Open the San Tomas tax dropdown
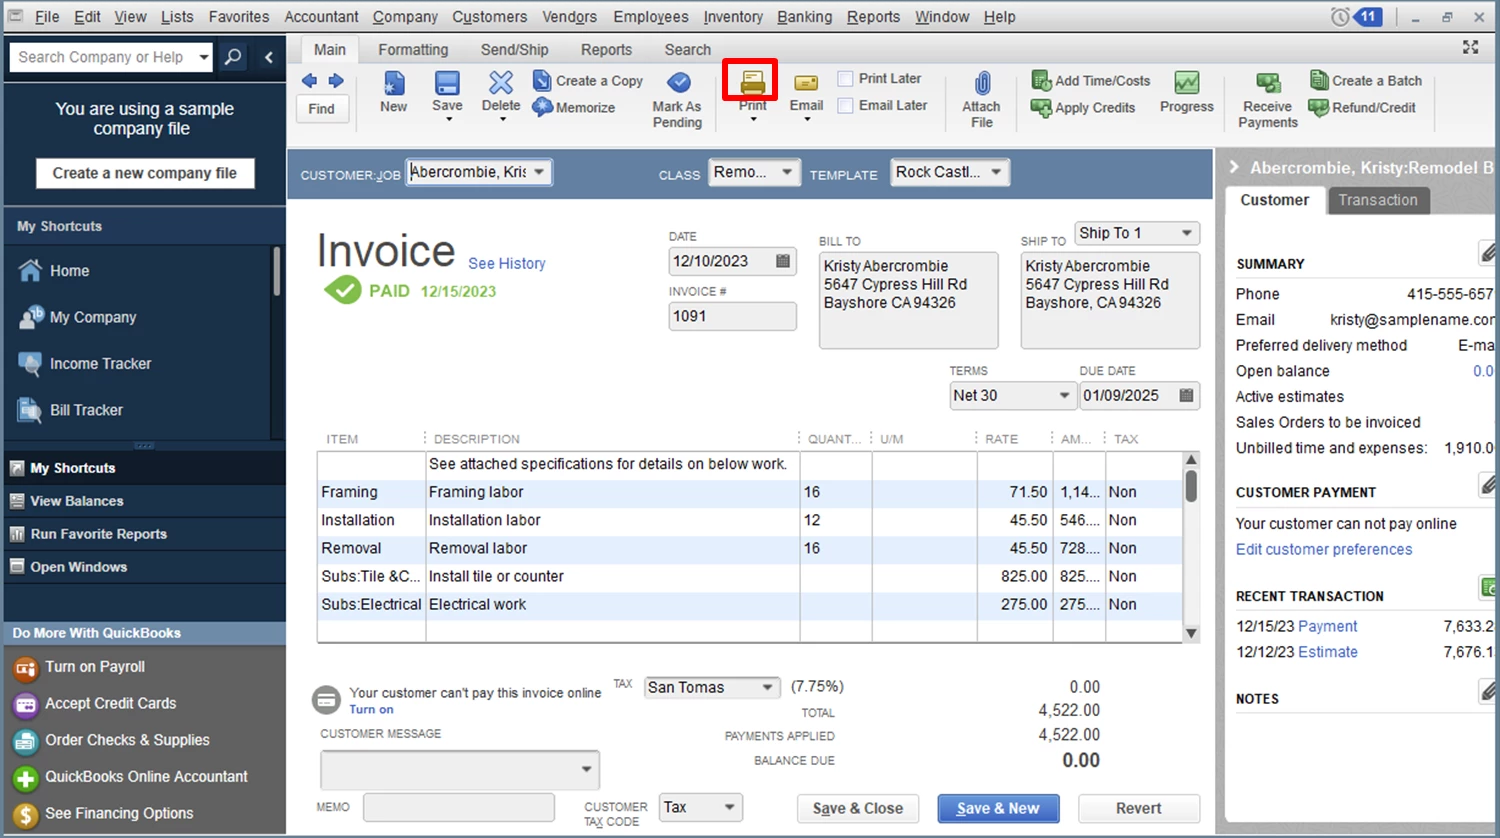1500x838 pixels. [768, 687]
